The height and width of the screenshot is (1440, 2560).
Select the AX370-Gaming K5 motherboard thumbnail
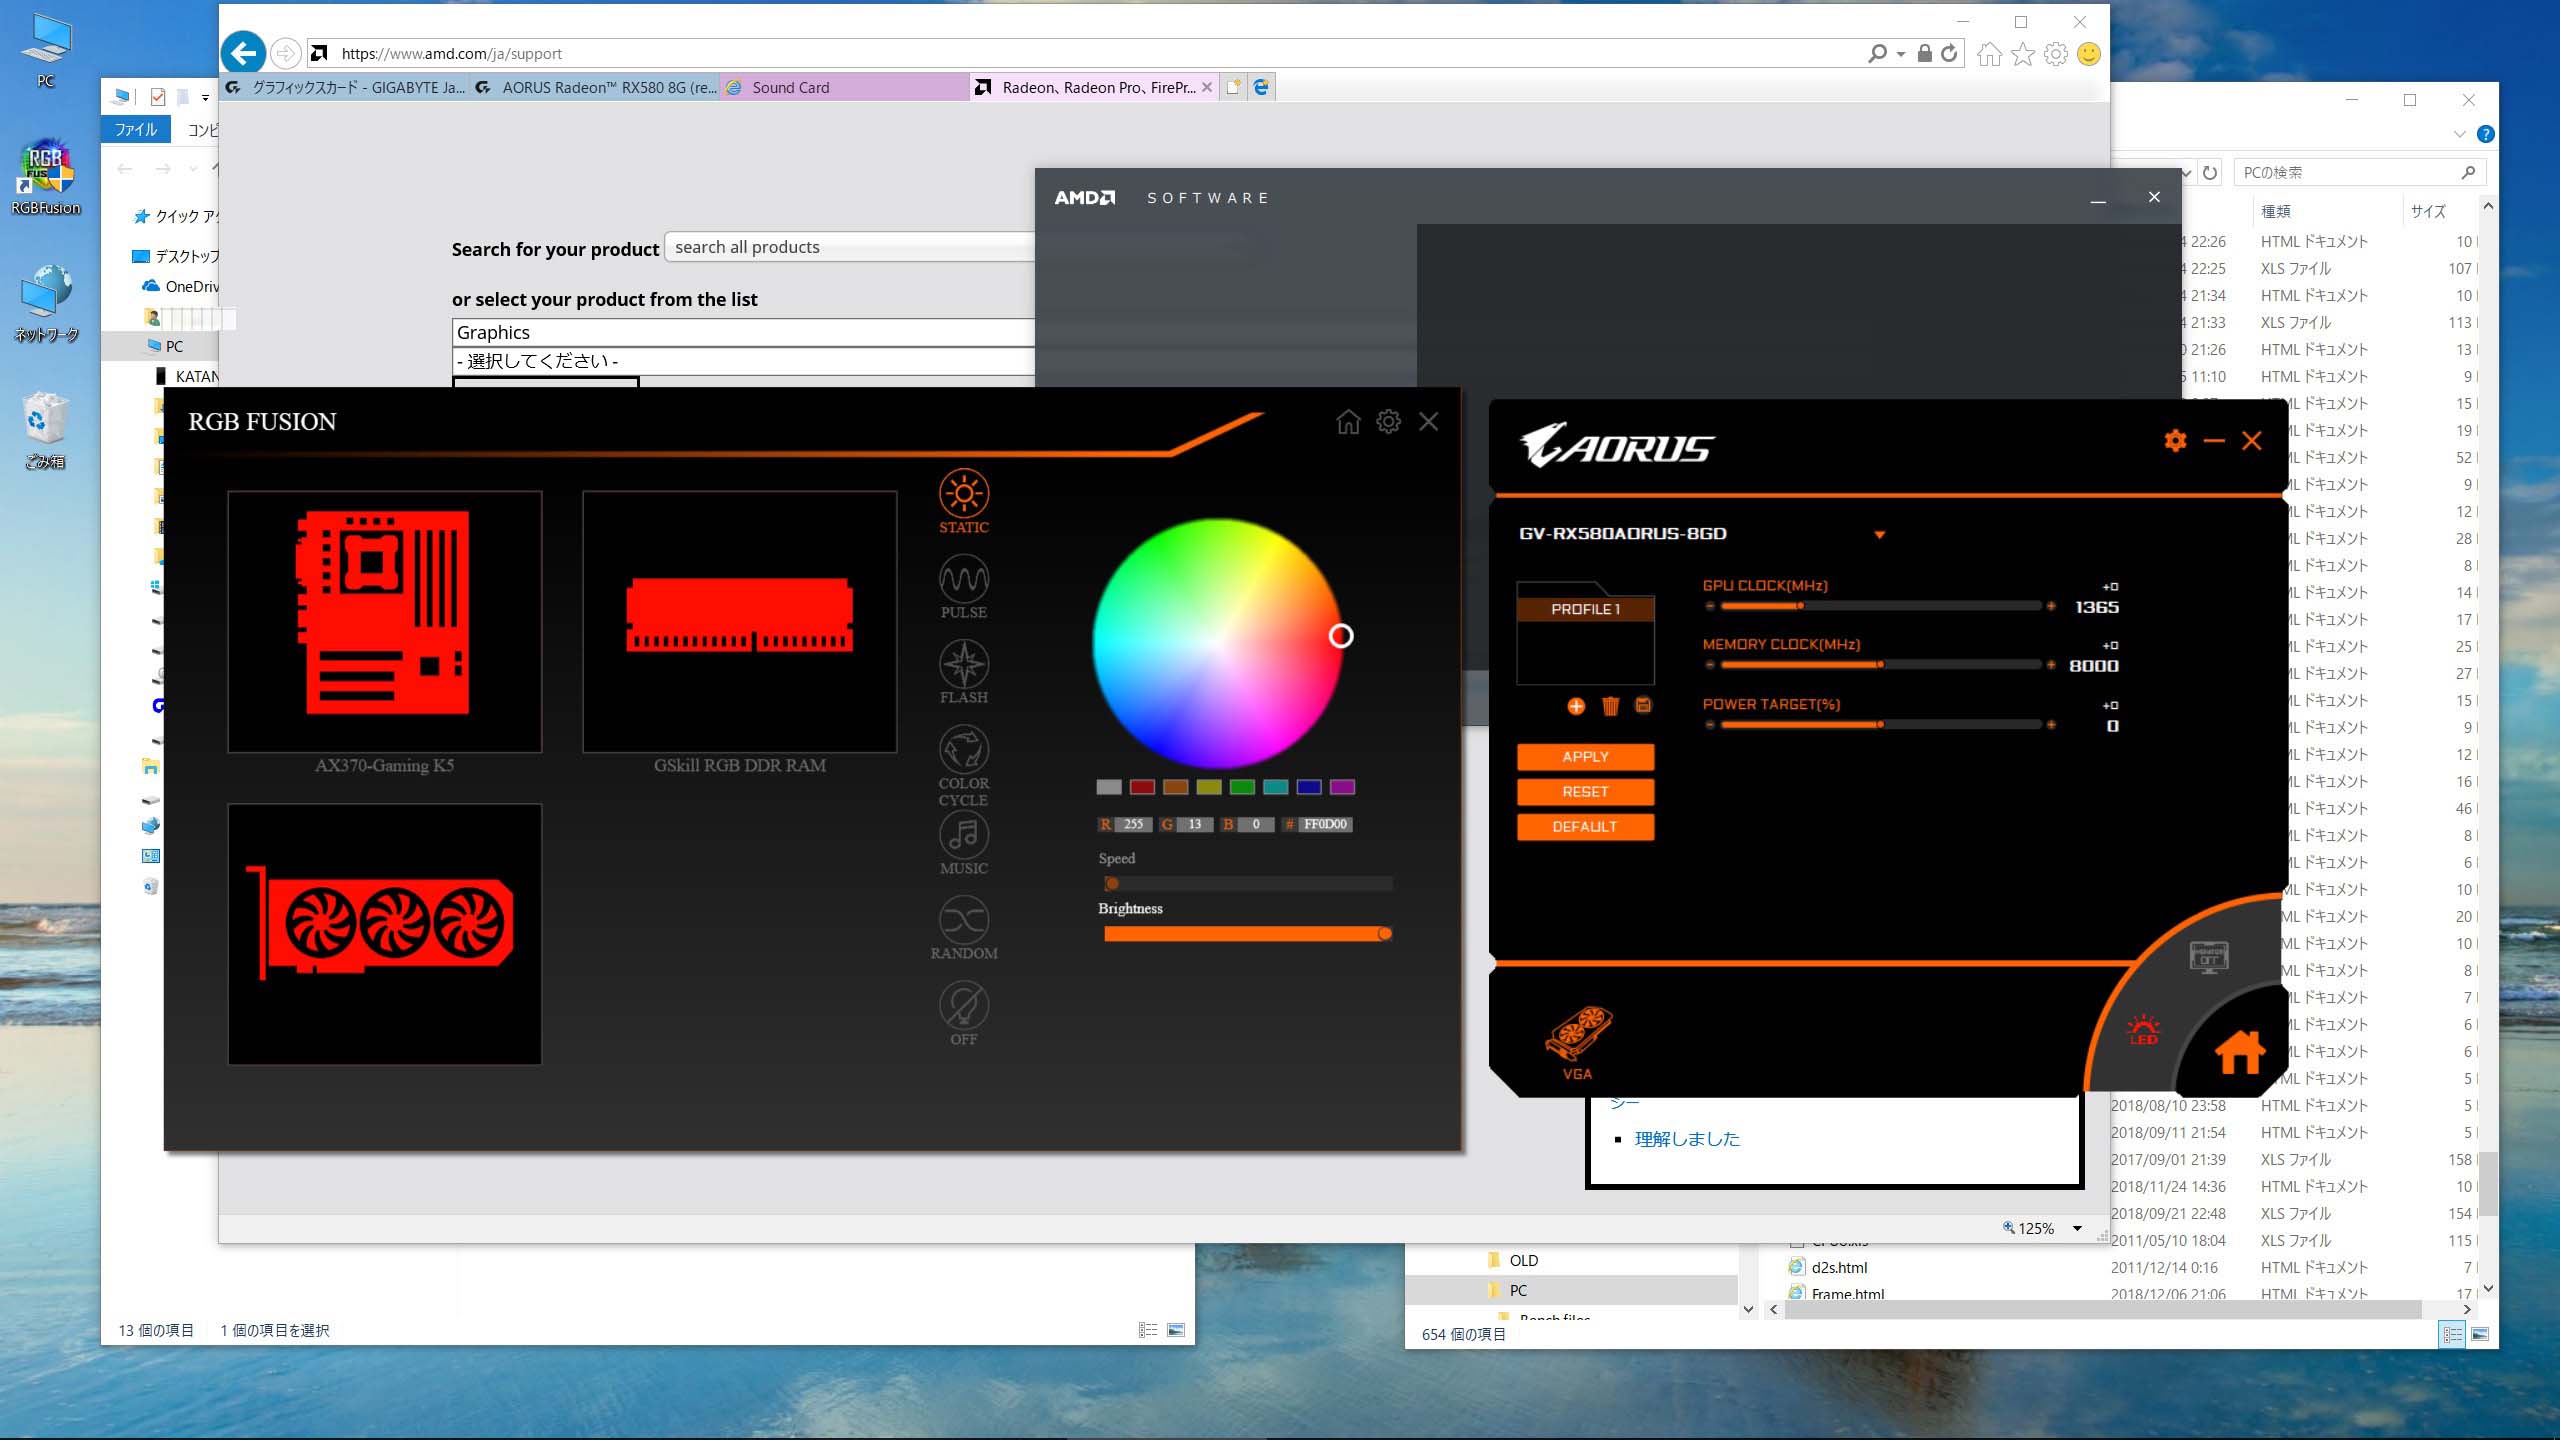385,621
